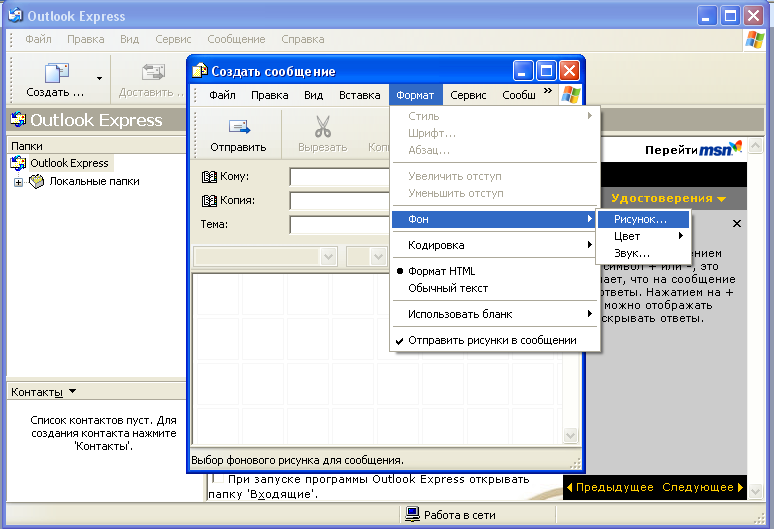This screenshot has width=774, height=529.
Task: Toggle Отправить рисунки в сообщении
Action: pos(495,340)
